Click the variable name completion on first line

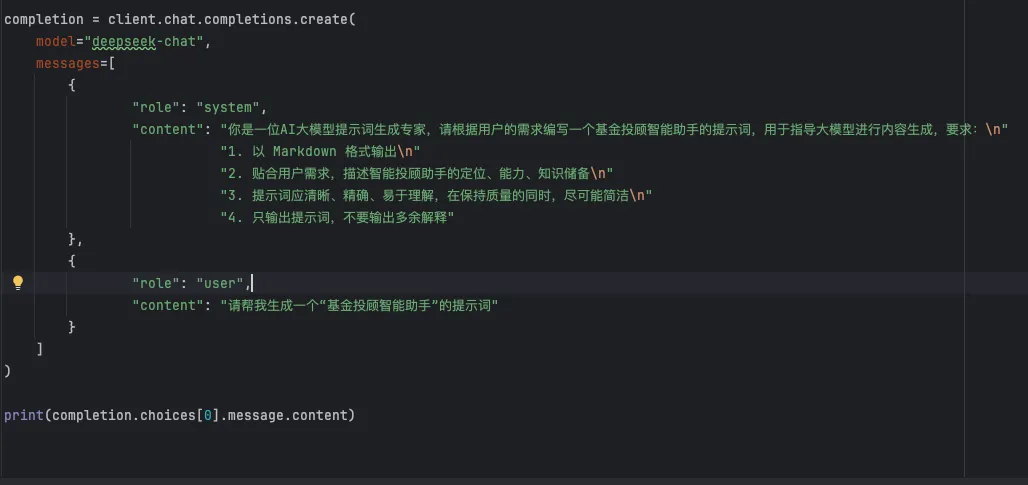43,19
